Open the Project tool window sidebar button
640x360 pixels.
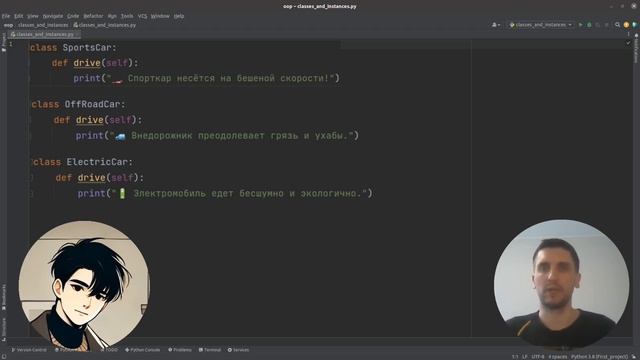(4, 42)
